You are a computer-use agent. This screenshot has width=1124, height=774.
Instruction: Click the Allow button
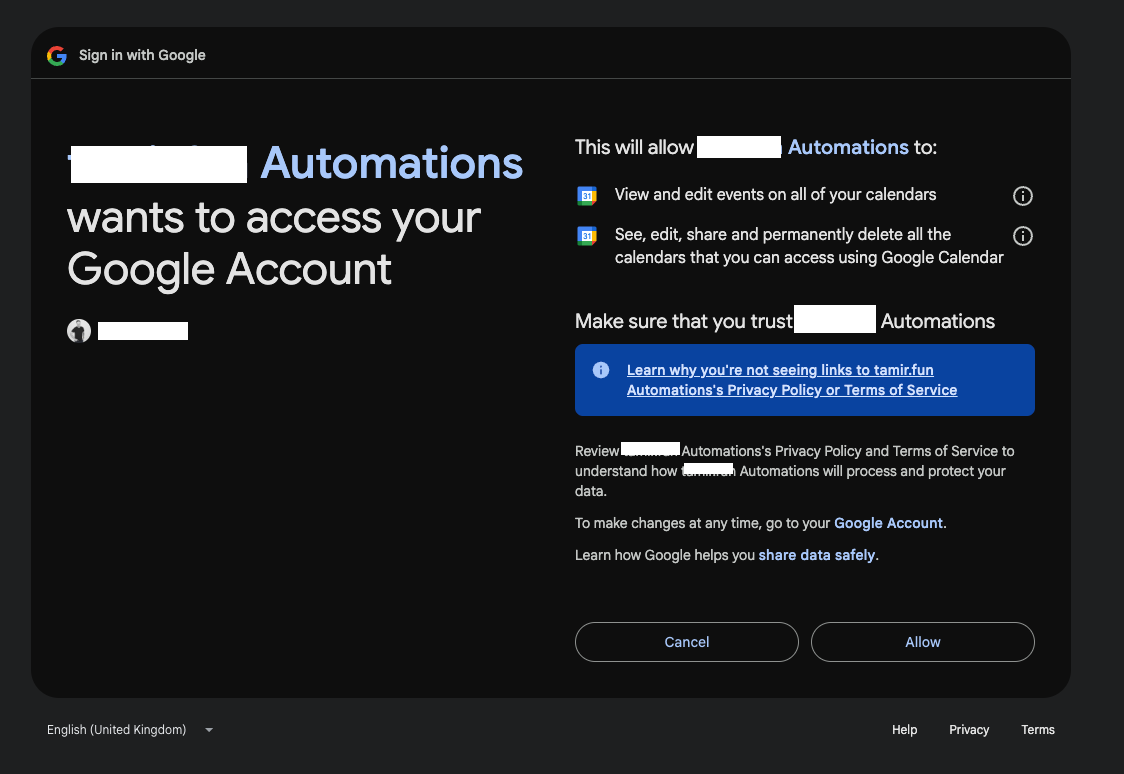click(923, 642)
